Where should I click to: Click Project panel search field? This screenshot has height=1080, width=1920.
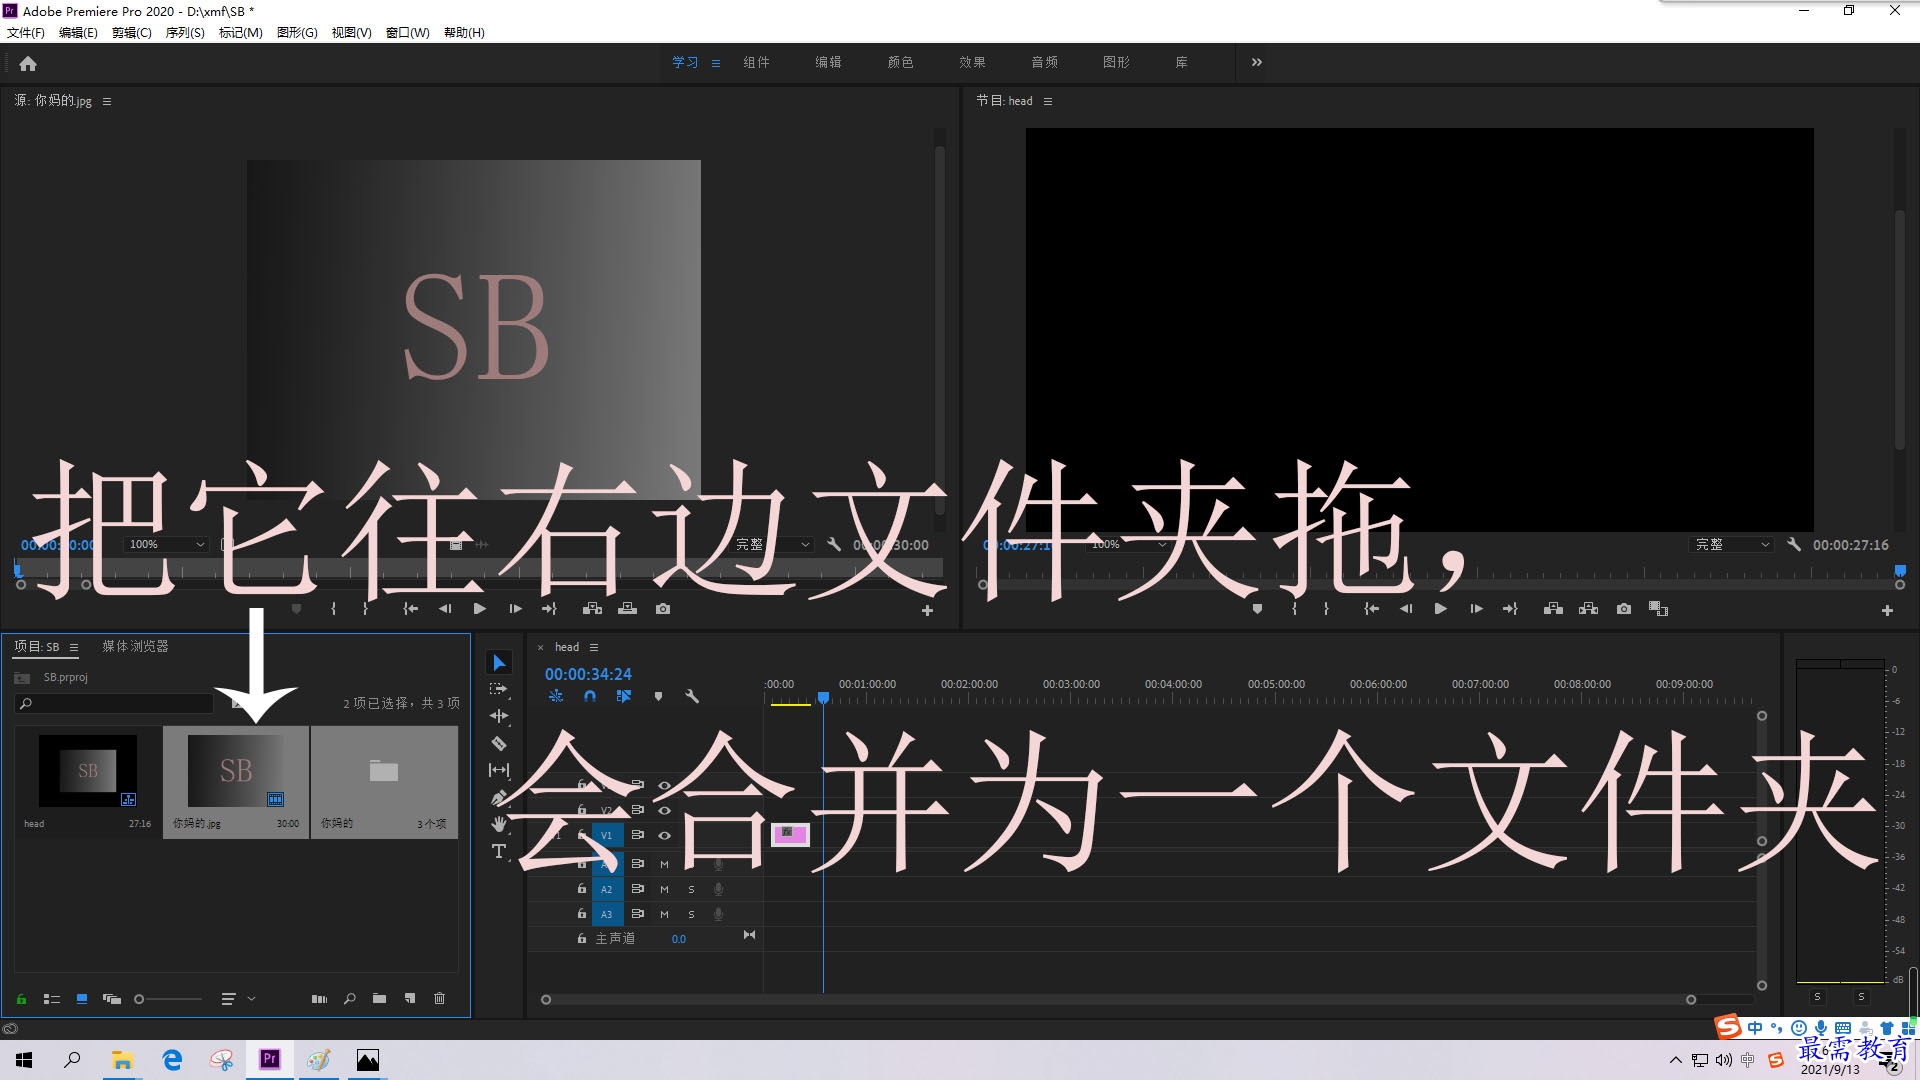(x=115, y=704)
